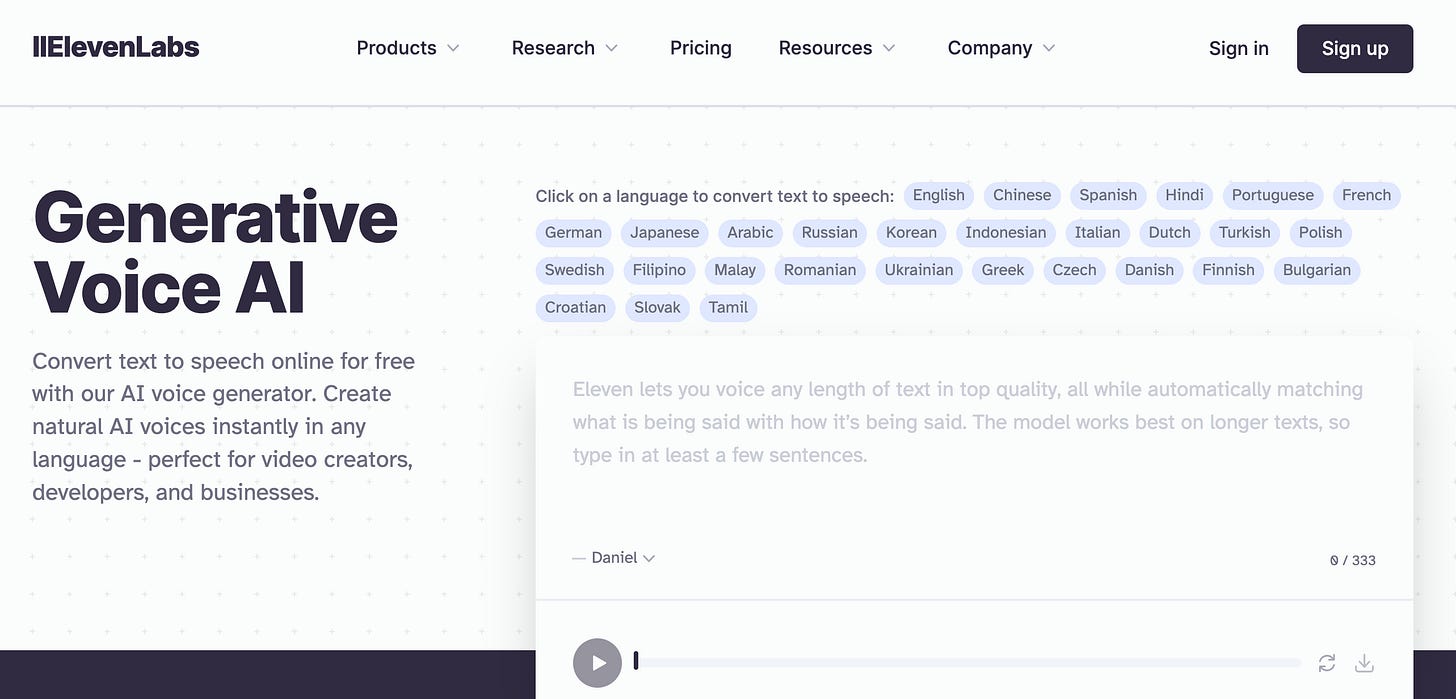The height and width of the screenshot is (699, 1456).
Task: Go to the Pricing page
Action: (701, 48)
